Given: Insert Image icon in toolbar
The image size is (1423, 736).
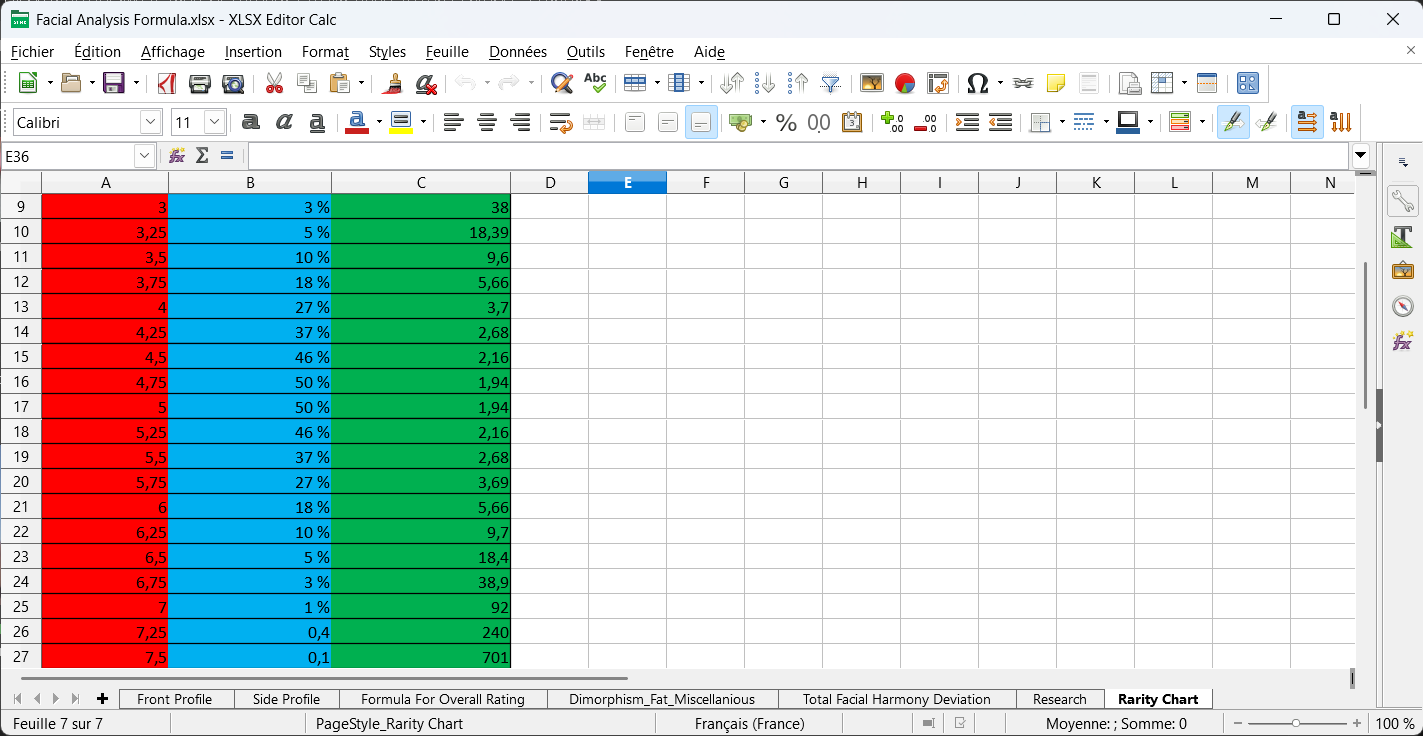Looking at the screenshot, I should [872, 83].
